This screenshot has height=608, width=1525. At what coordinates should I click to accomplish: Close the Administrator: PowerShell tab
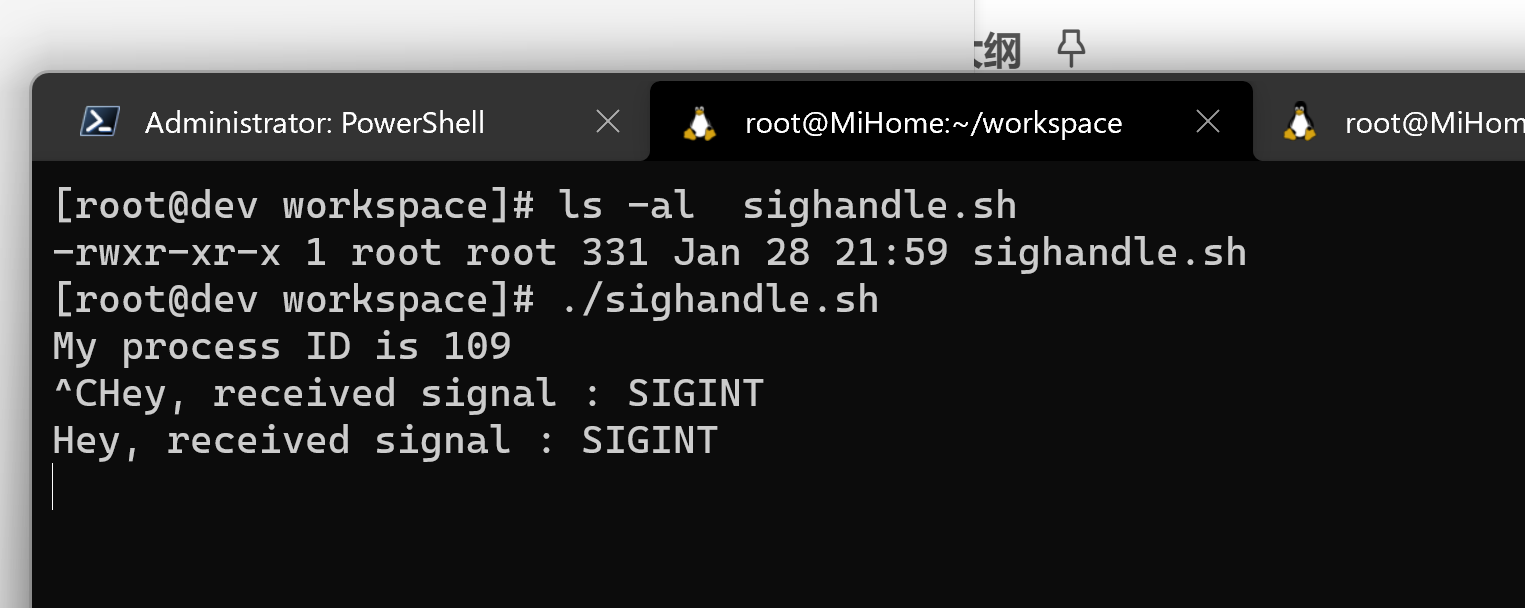pos(608,122)
